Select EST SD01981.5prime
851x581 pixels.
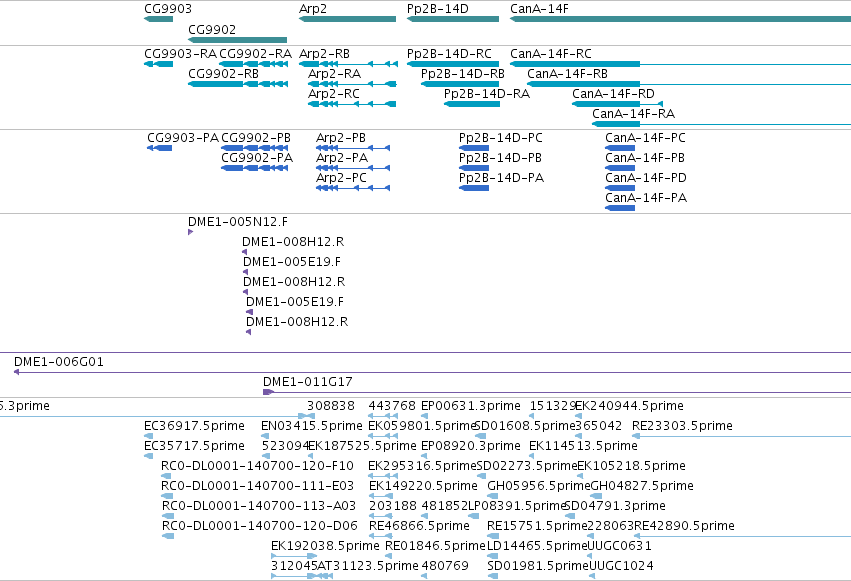tap(492, 576)
